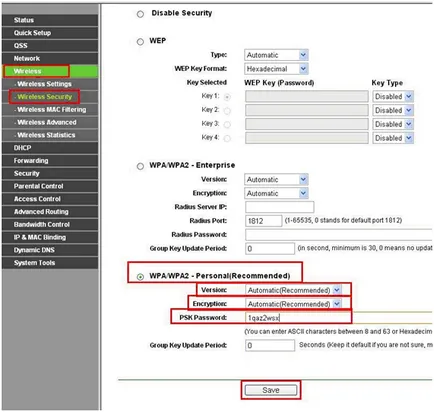Screen dimensions: 434x412
Task: Open the Enterprise Version dropdown
Action: point(276,180)
